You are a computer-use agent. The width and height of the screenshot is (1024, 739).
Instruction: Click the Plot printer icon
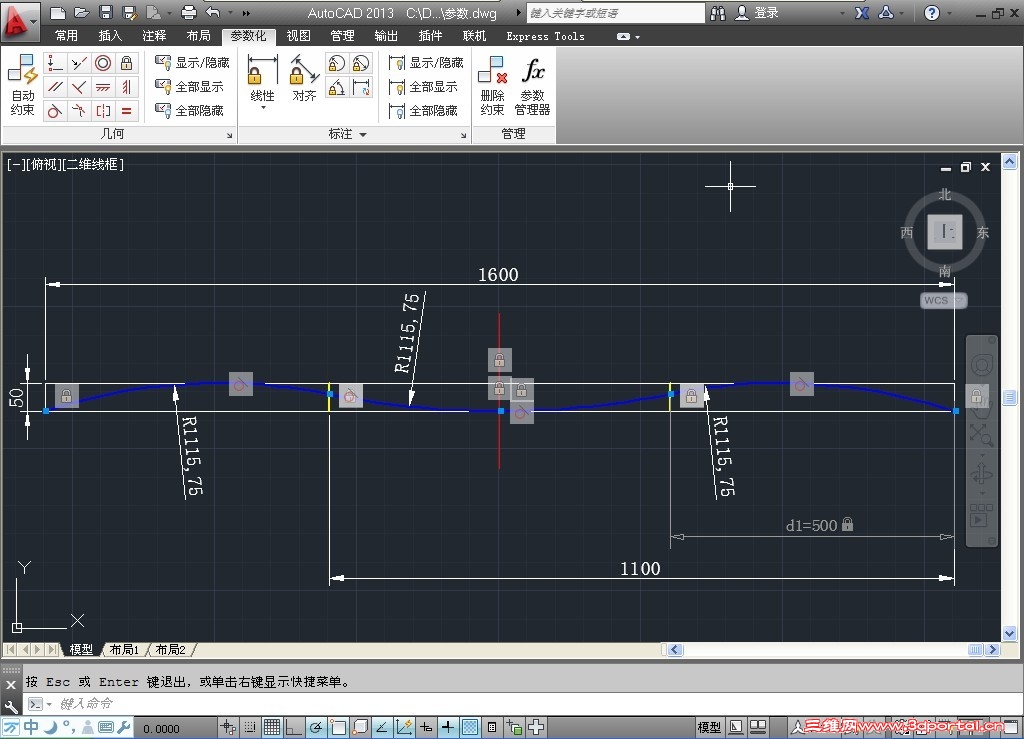189,12
